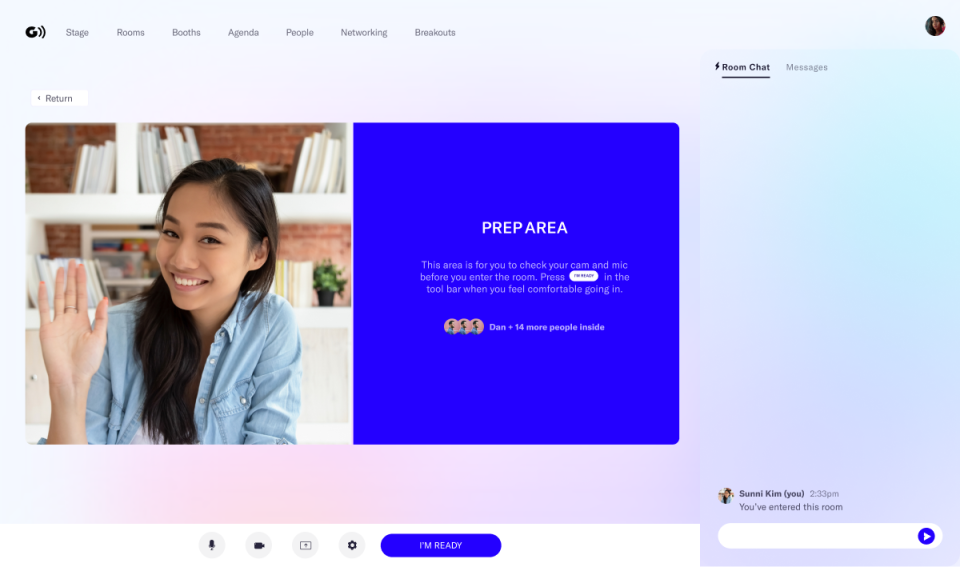The width and height of the screenshot is (960, 567).
Task: Open settings with the gear icon
Action: click(x=352, y=545)
